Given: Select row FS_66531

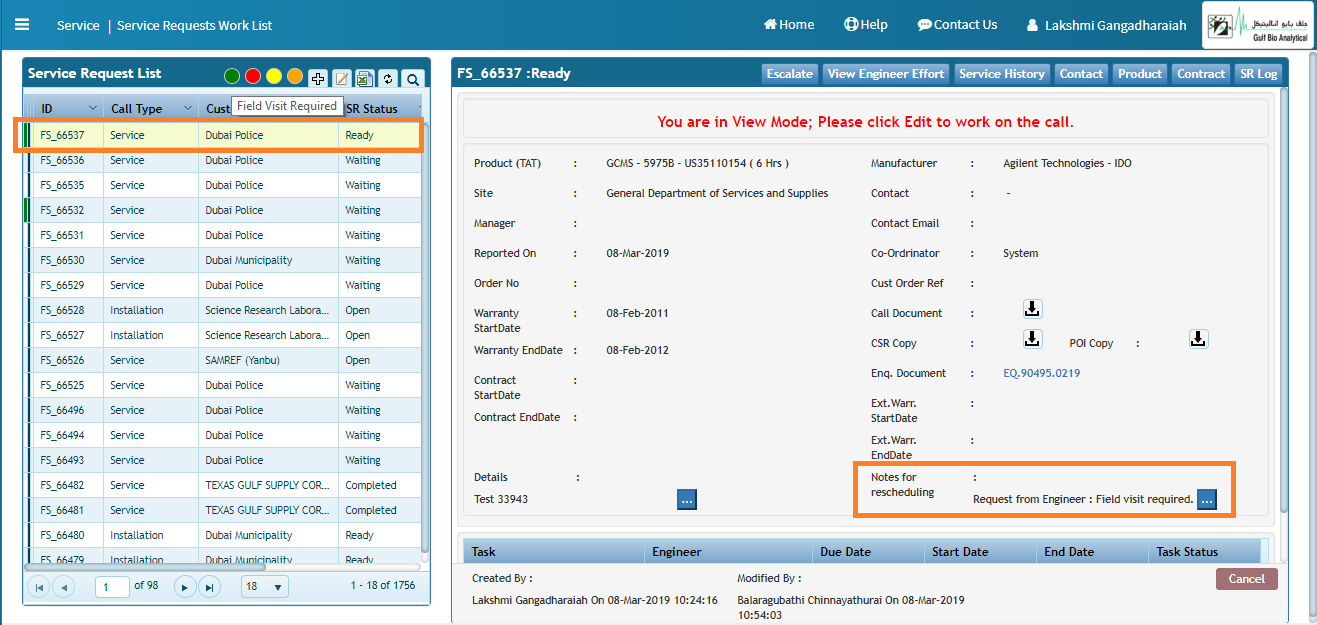Looking at the screenshot, I should click(222, 235).
